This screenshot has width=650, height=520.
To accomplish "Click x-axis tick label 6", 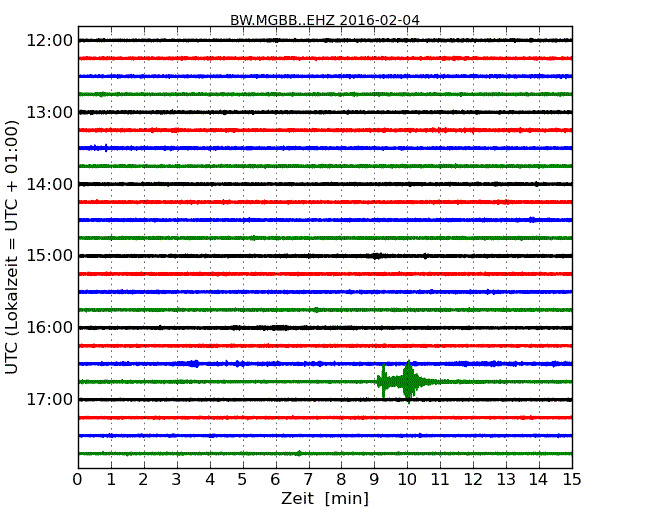I will pyautogui.click(x=275, y=480).
